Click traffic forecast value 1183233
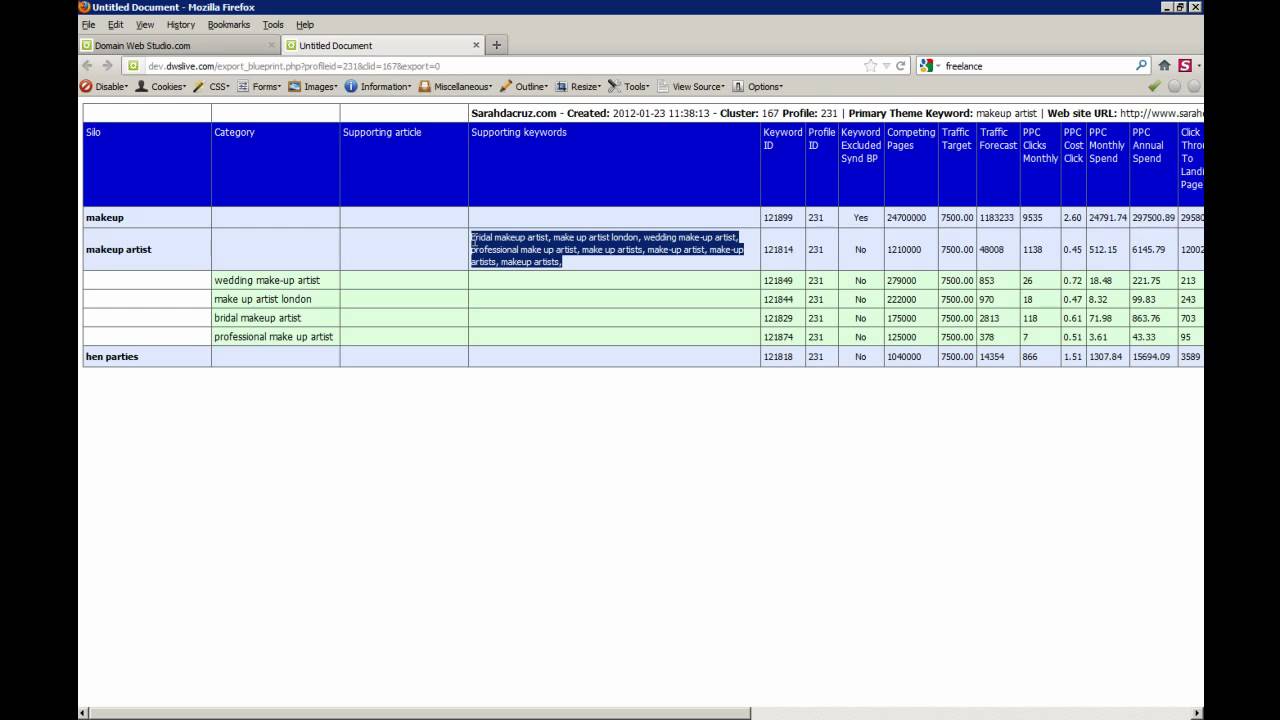Viewport: 1280px width, 720px height. point(997,217)
